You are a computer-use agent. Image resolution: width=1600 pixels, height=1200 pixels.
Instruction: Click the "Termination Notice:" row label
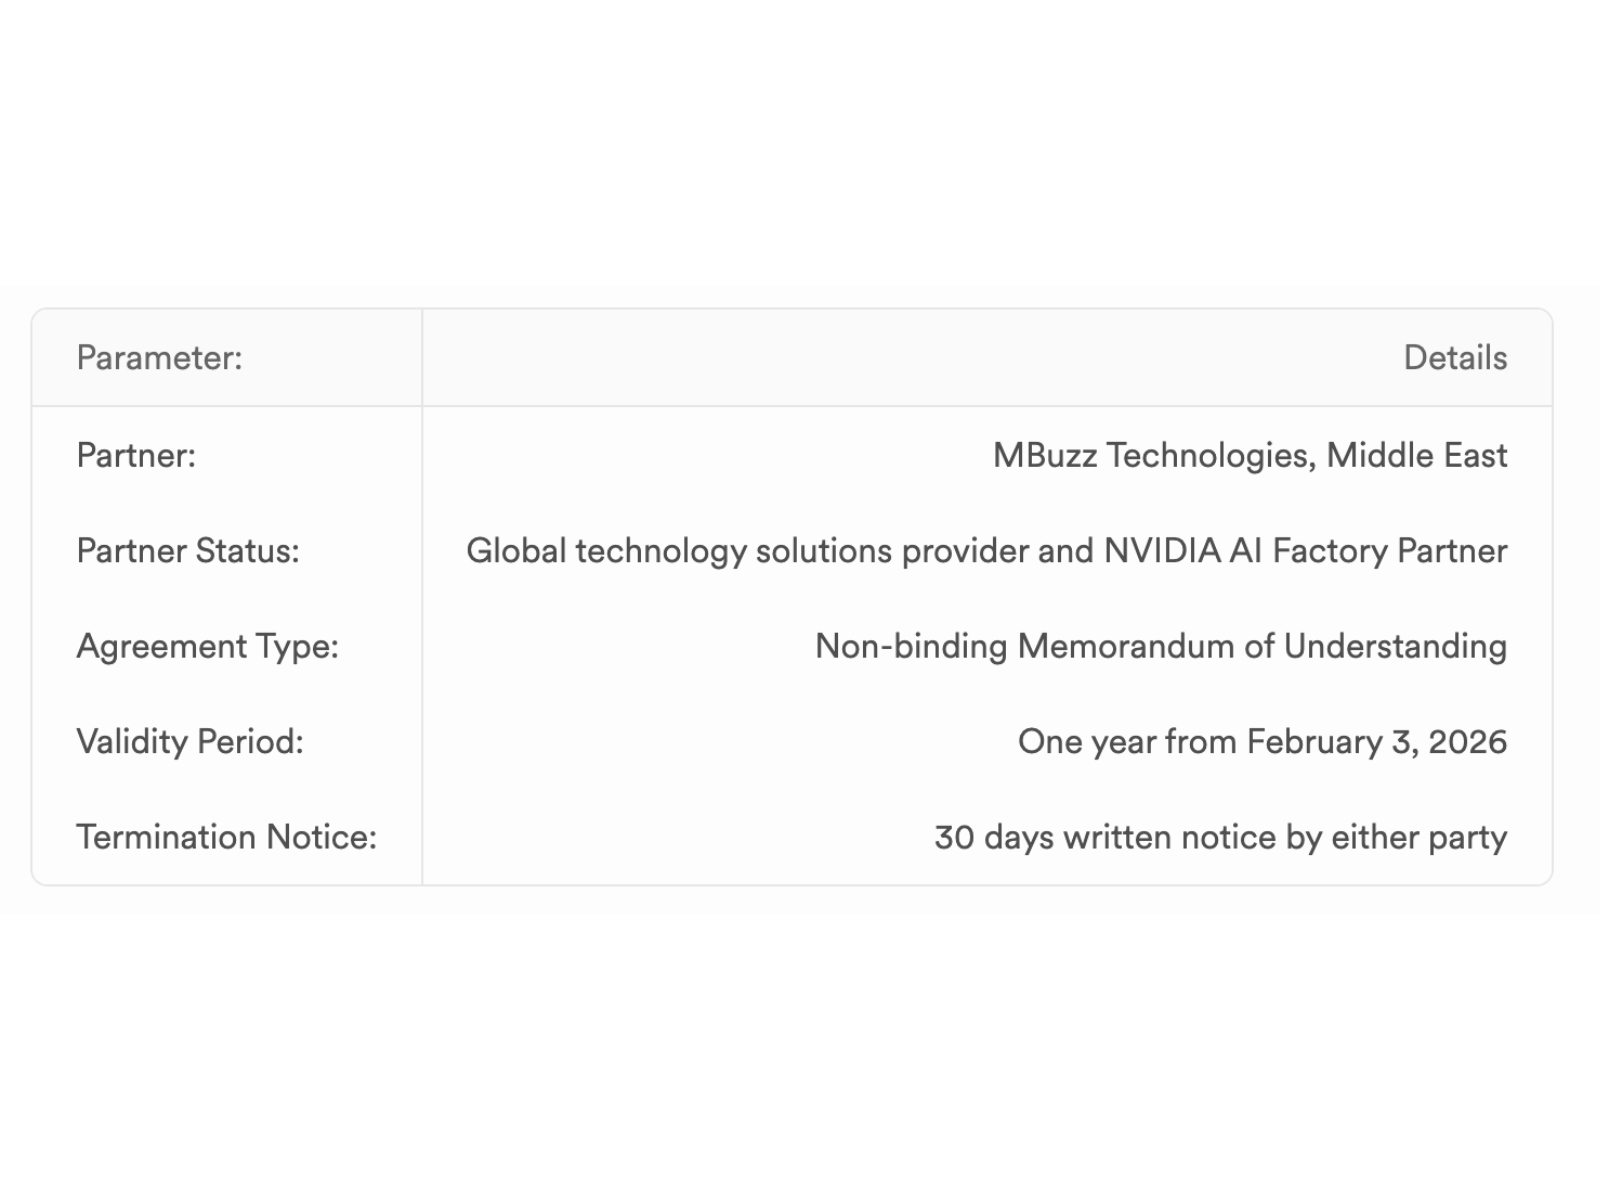[x=227, y=837]
